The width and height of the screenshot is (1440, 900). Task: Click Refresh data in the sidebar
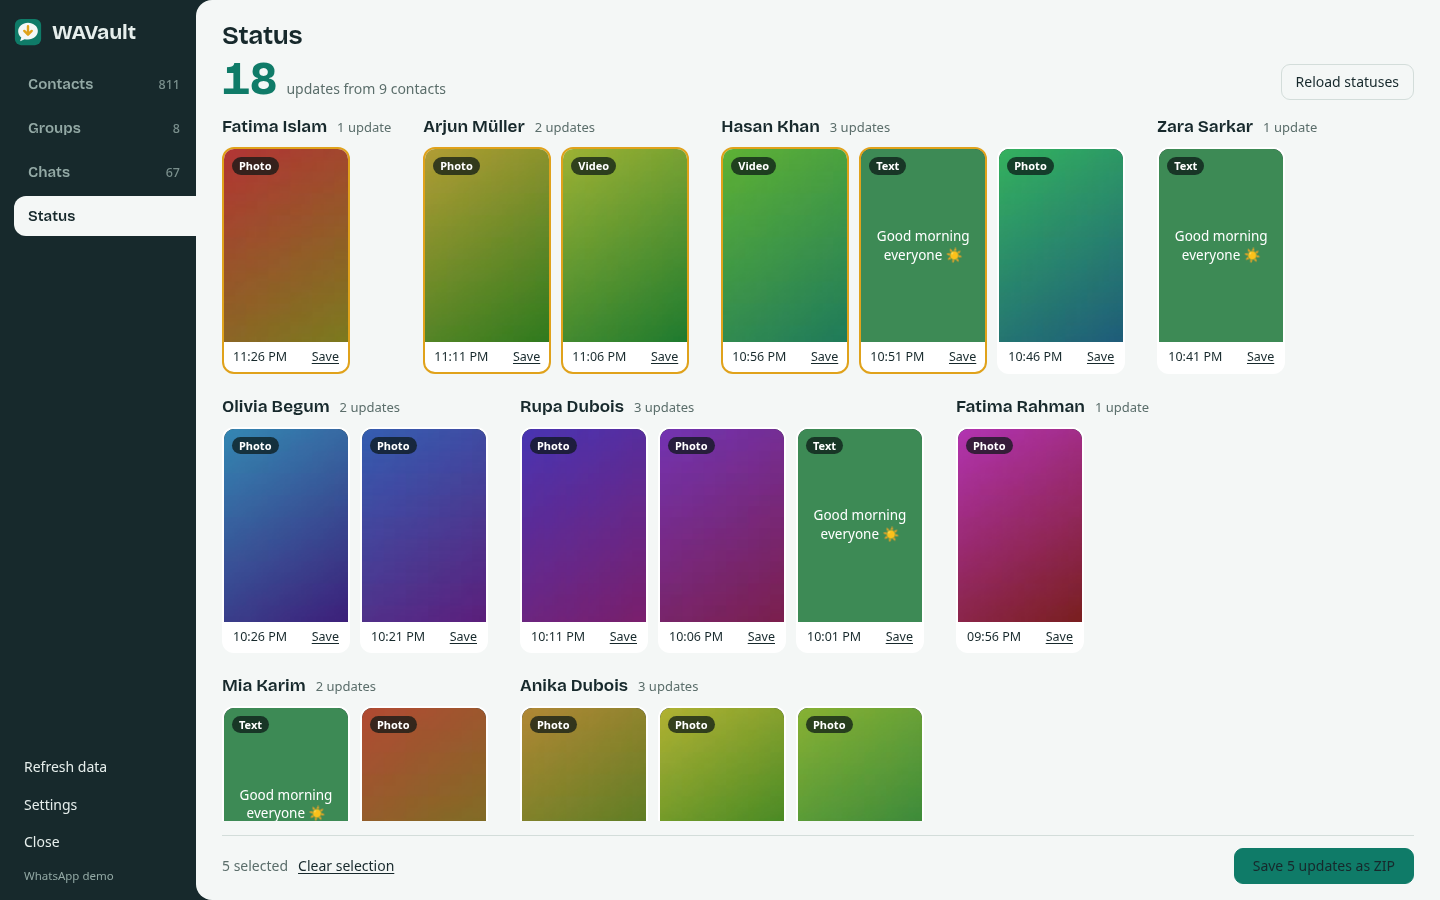pos(65,767)
